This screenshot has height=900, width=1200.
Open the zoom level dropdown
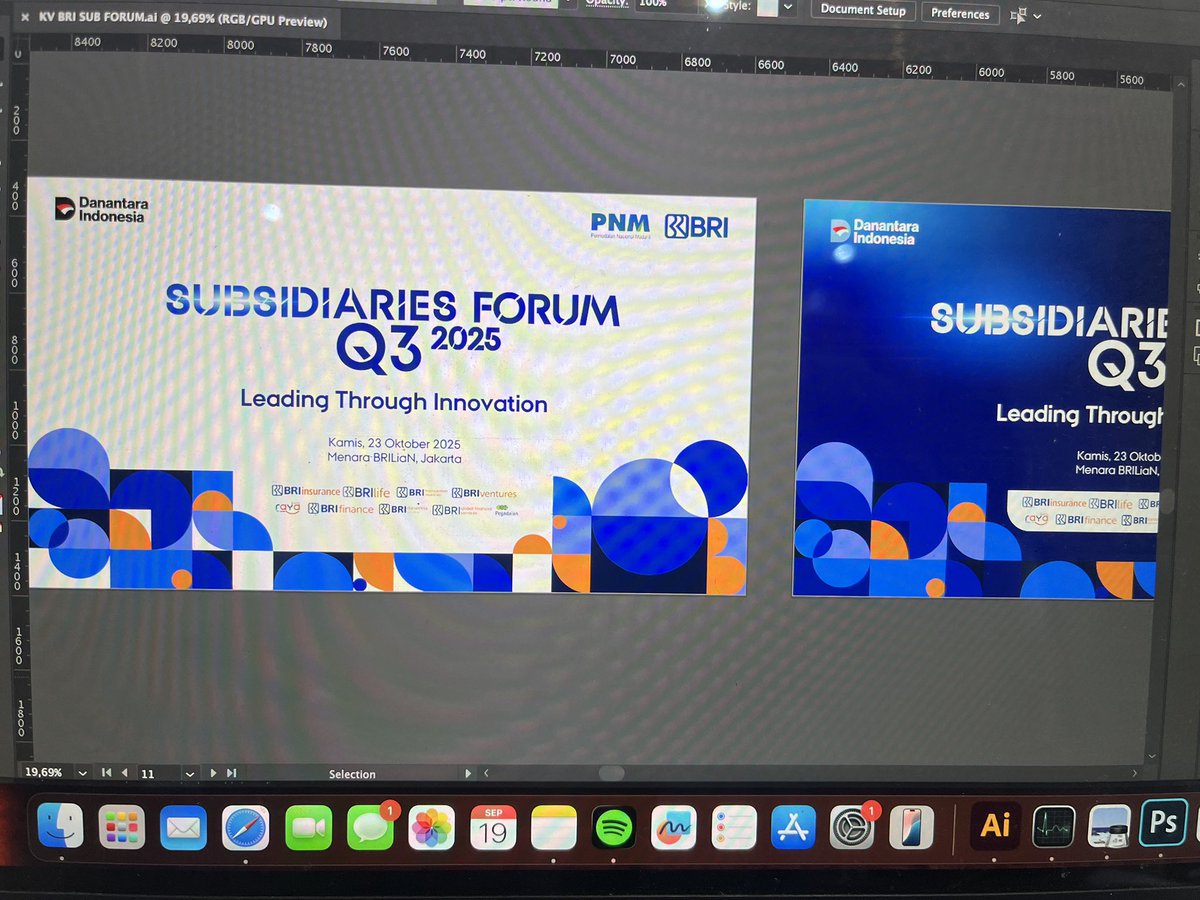pos(81,773)
